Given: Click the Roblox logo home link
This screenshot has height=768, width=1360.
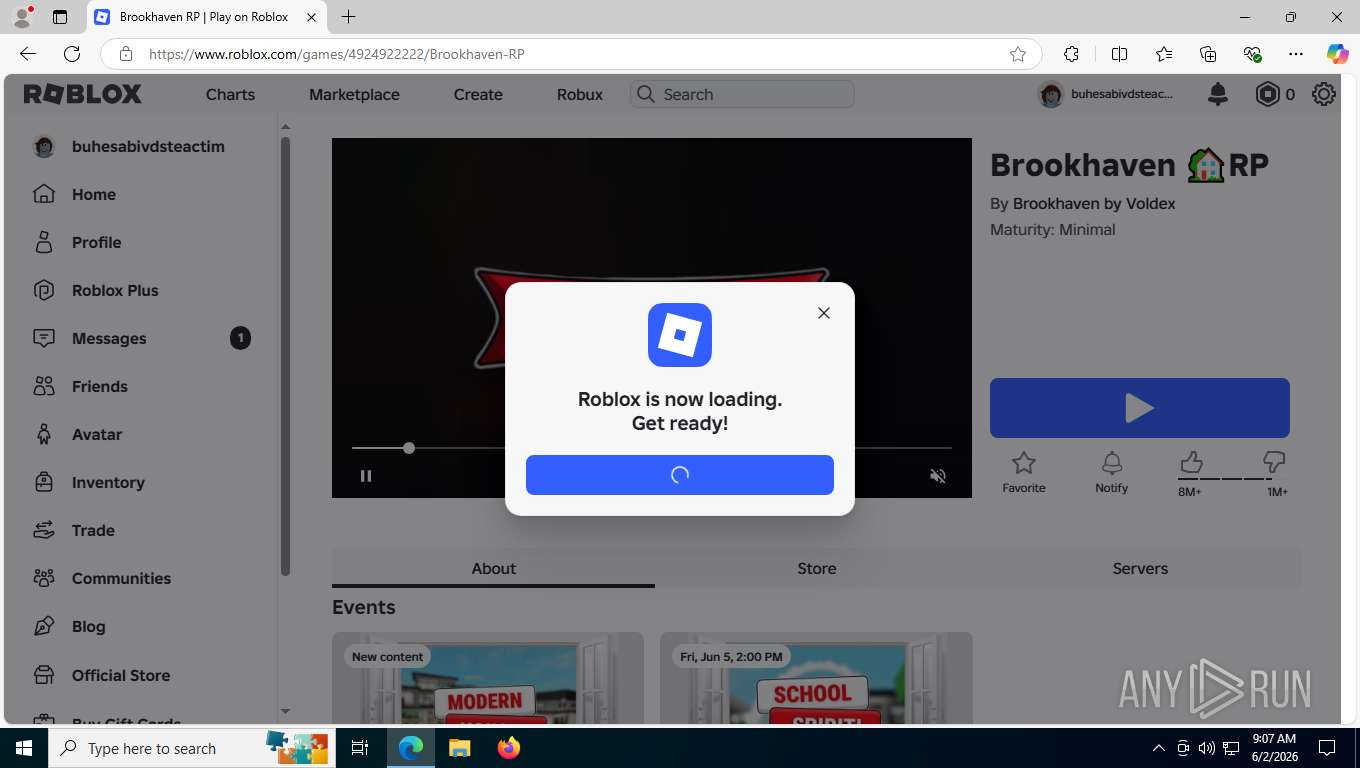Looking at the screenshot, I should (83, 94).
